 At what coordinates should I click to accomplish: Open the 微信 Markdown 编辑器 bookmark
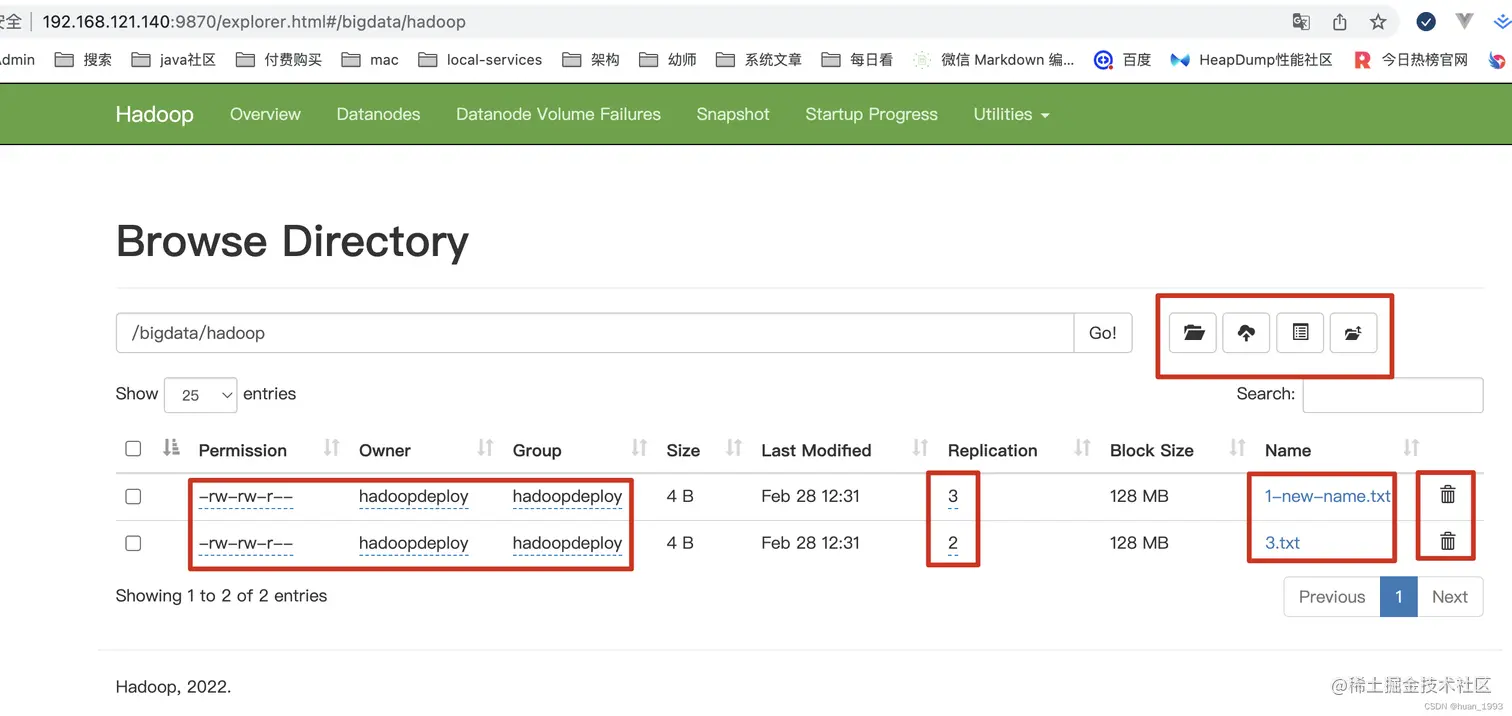[994, 60]
